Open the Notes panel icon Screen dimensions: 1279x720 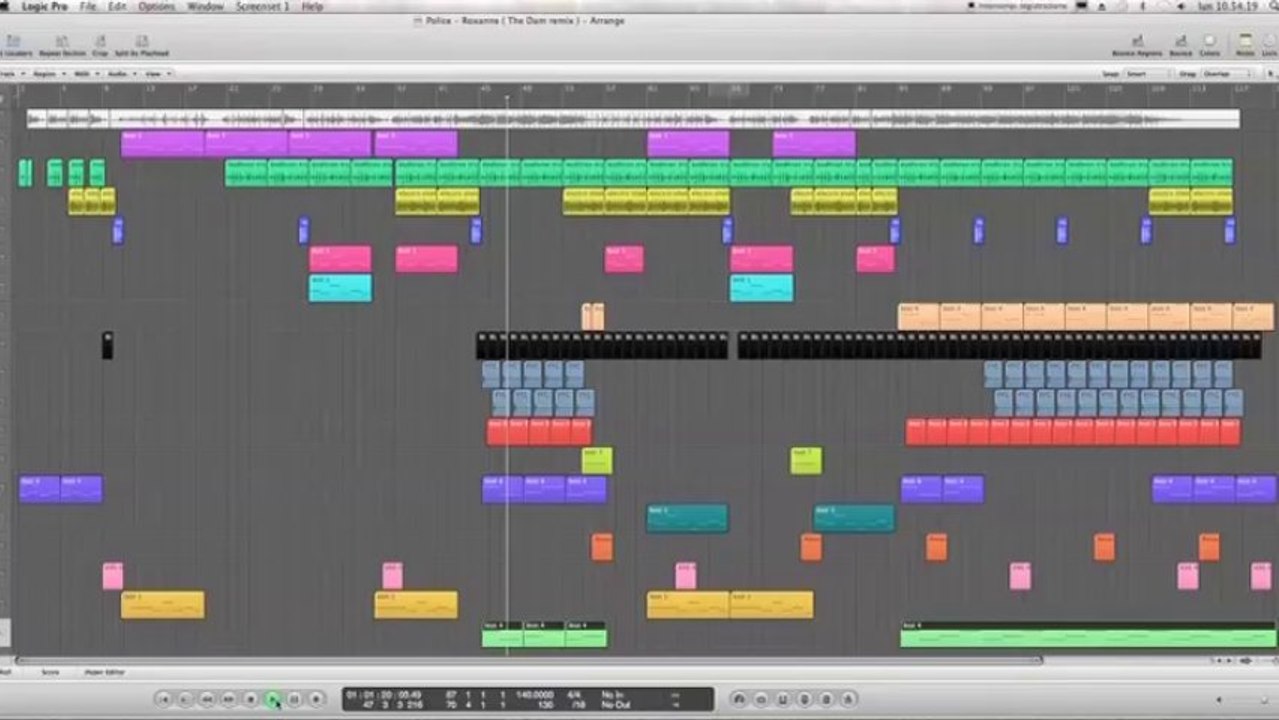(1246, 44)
